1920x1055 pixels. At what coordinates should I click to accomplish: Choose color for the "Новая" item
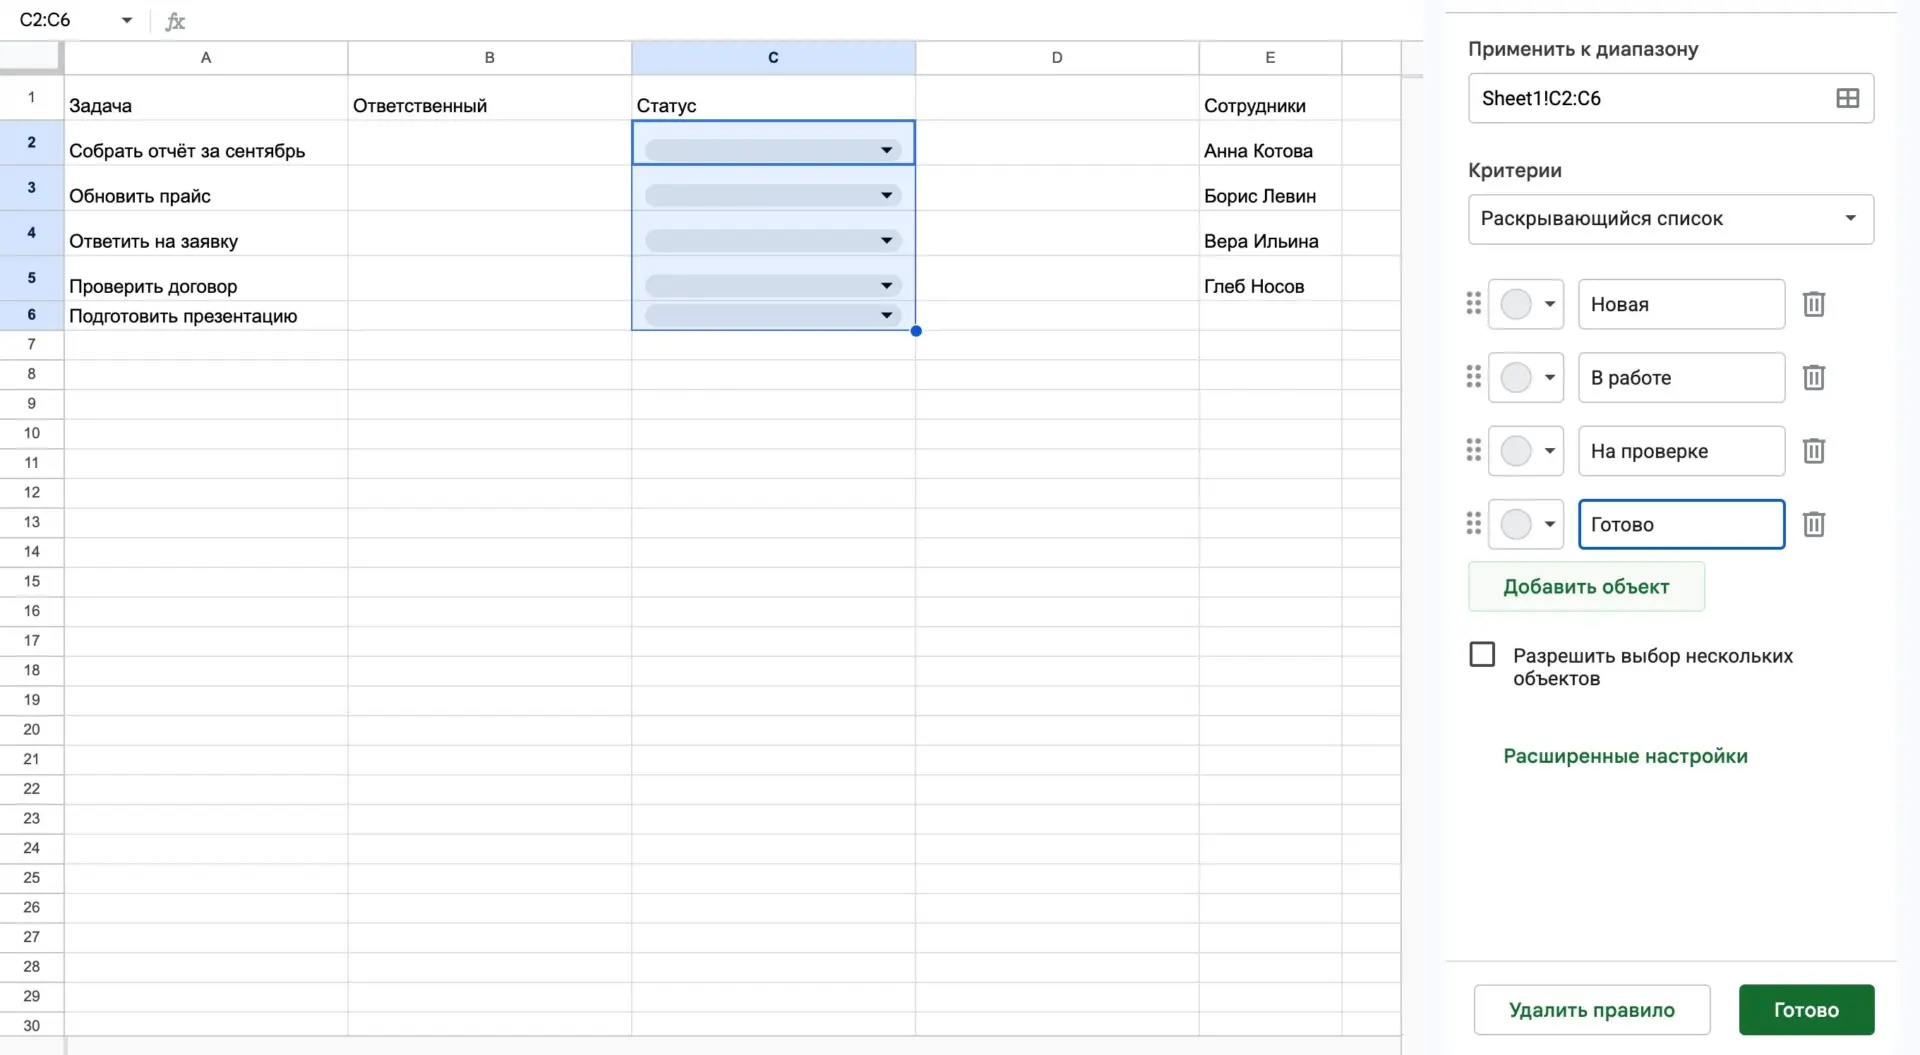tap(1526, 304)
